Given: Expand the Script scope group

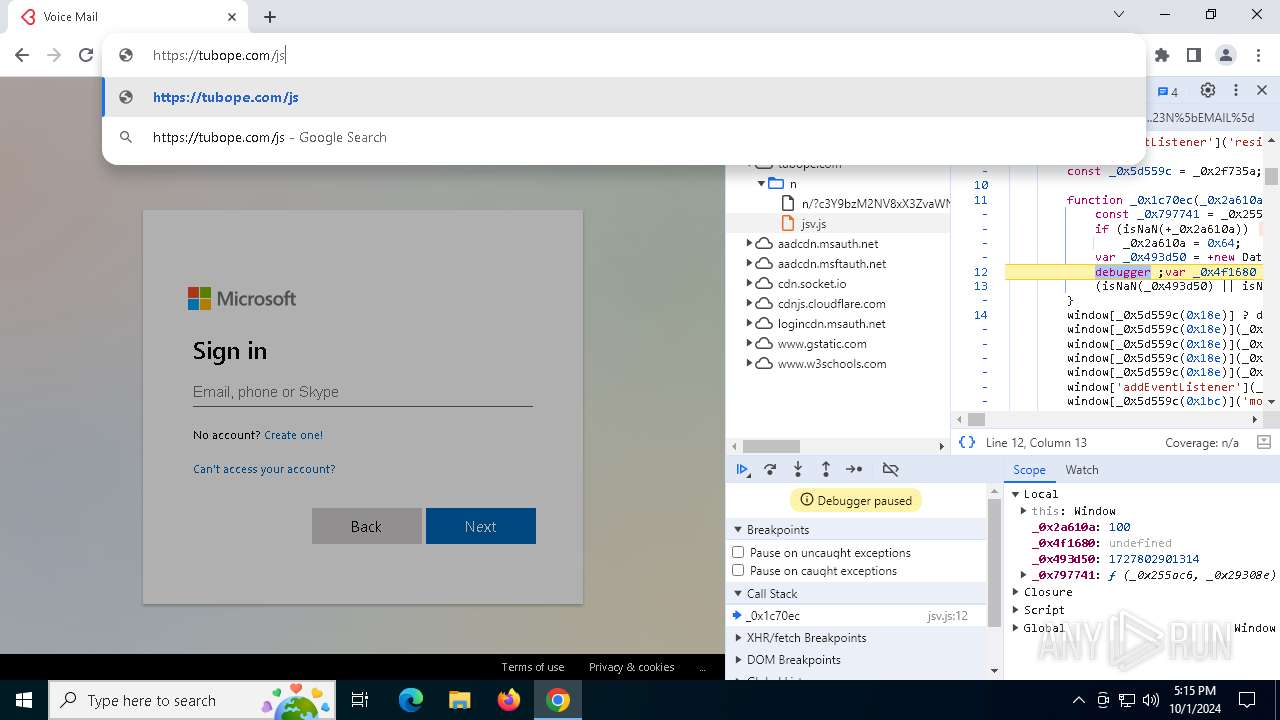Looking at the screenshot, I should (1015, 610).
